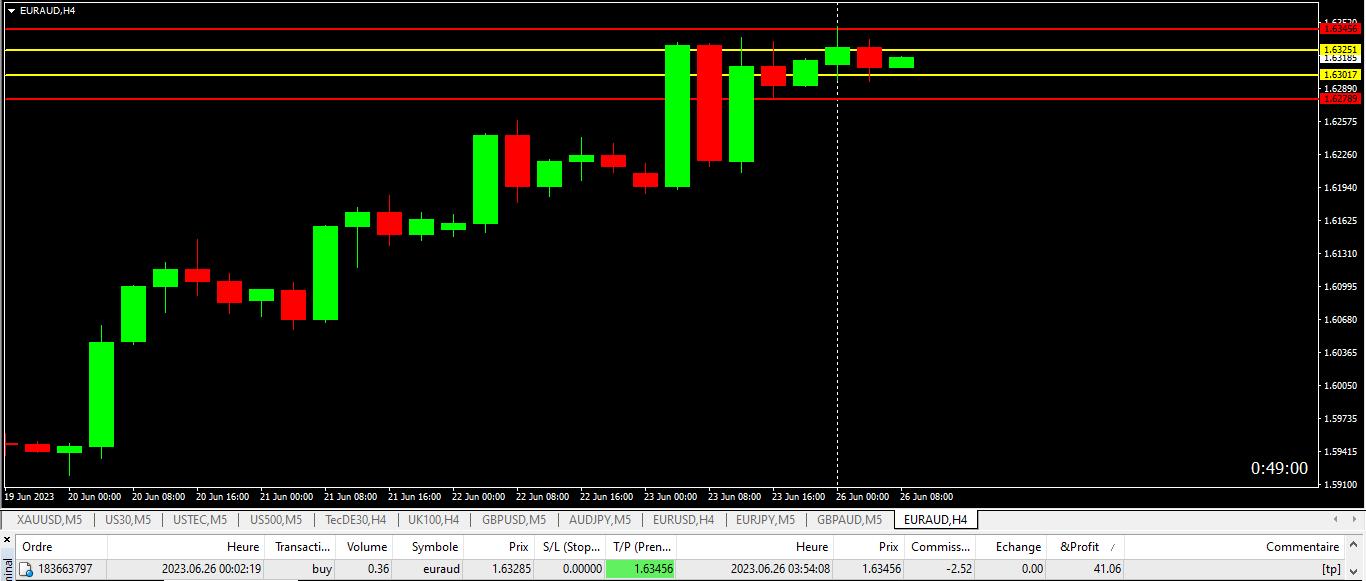The height and width of the screenshot is (581, 1366).
Task: Click the Prix header beside Commiss...
Action: [869, 547]
